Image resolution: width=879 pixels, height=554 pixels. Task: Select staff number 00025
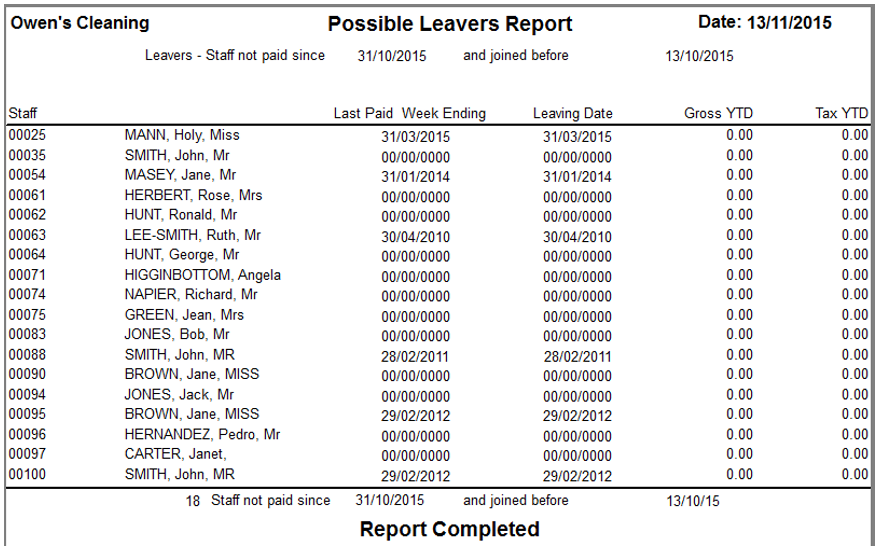27,135
